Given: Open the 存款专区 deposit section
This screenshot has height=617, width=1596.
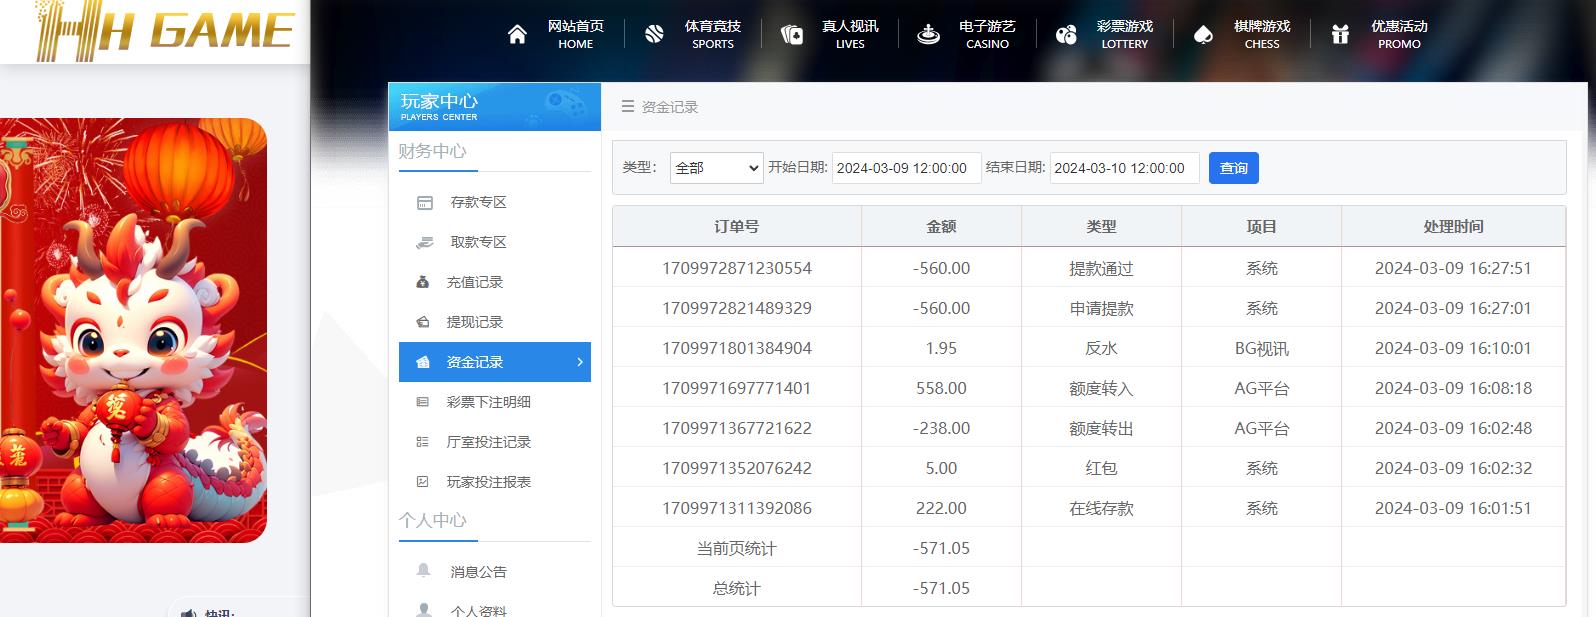Looking at the screenshot, I should [x=477, y=202].
